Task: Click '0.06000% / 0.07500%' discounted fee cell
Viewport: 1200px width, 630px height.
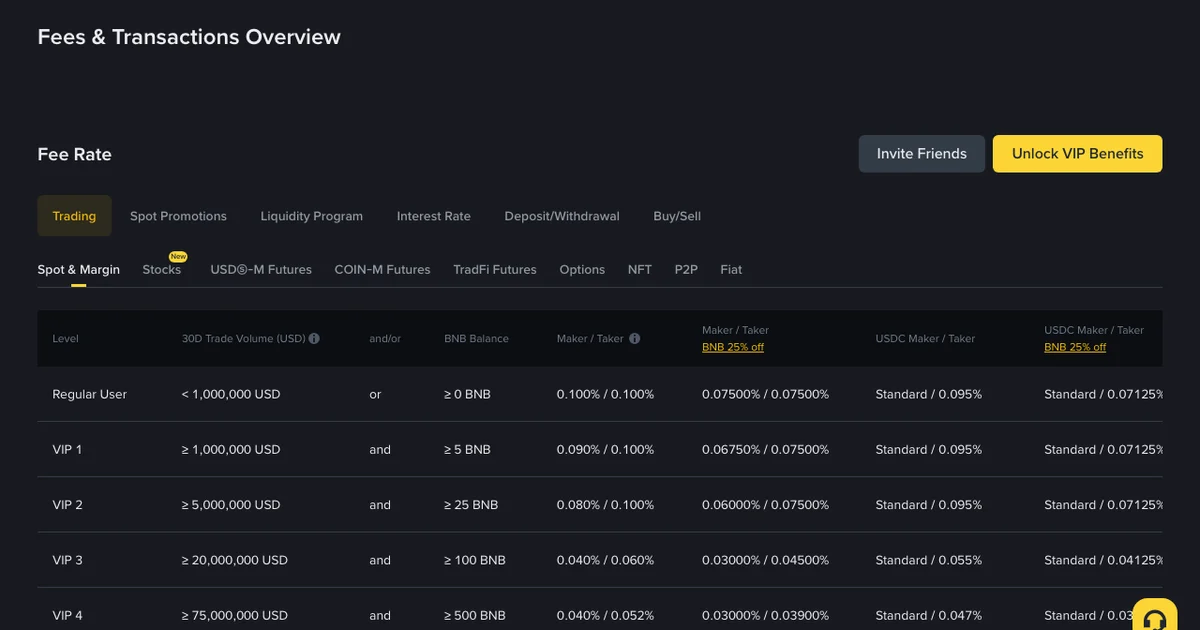Action: point(765,505)
